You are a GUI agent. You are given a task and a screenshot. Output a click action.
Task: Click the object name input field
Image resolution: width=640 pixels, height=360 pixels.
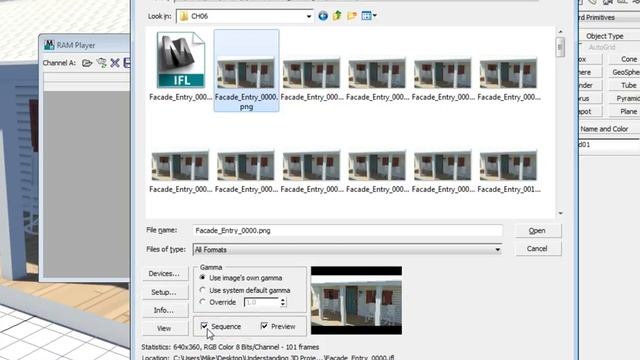point(609,144)
